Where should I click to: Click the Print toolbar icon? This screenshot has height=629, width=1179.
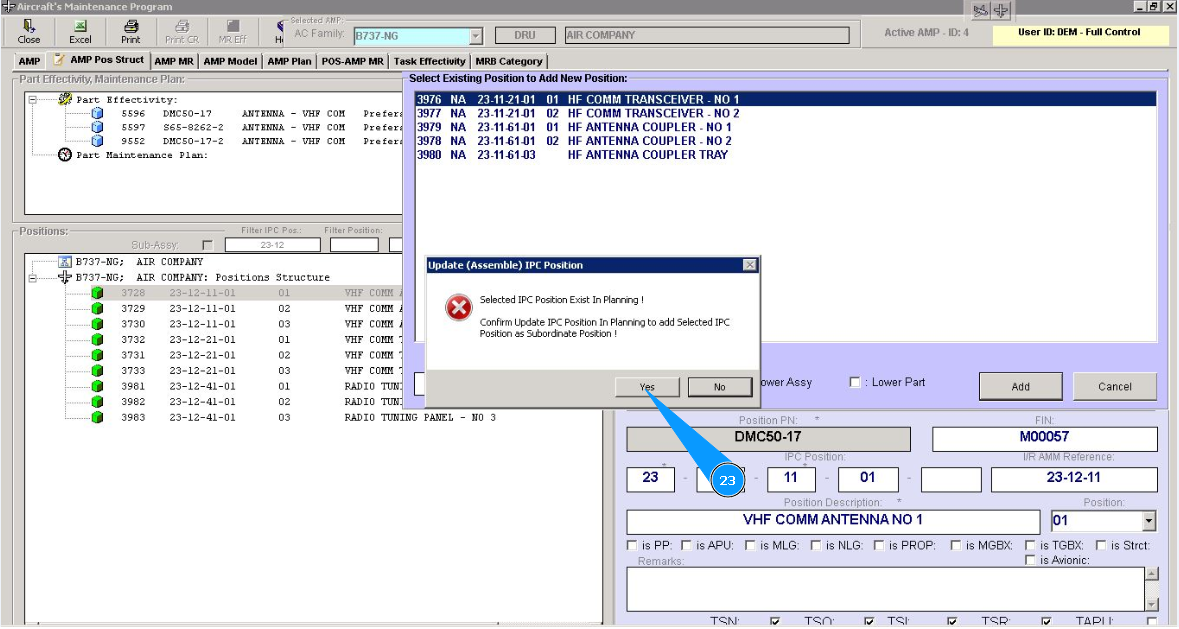coord(131,31)
